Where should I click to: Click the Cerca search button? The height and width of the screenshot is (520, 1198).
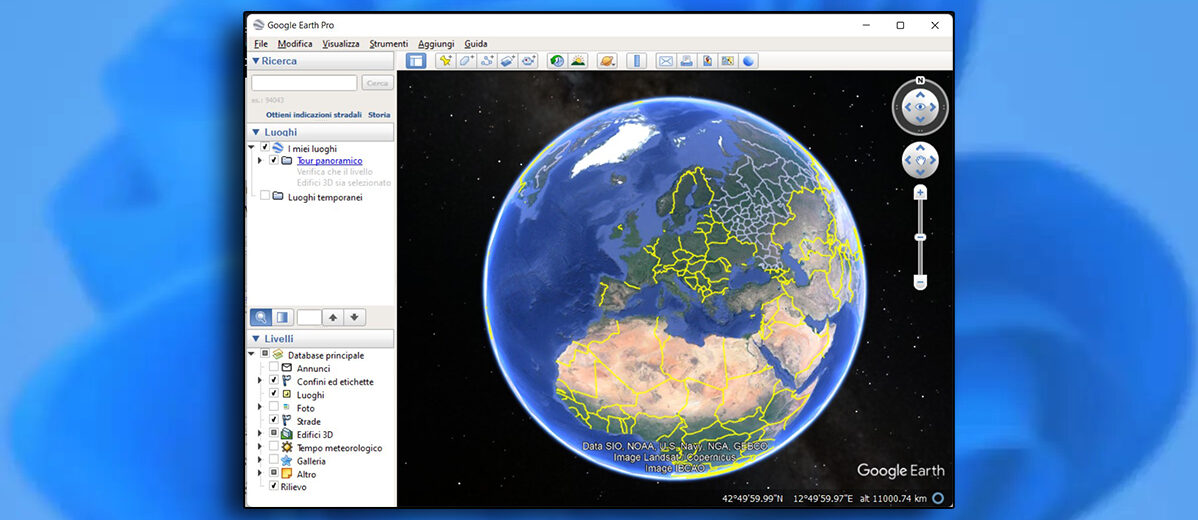377,84
